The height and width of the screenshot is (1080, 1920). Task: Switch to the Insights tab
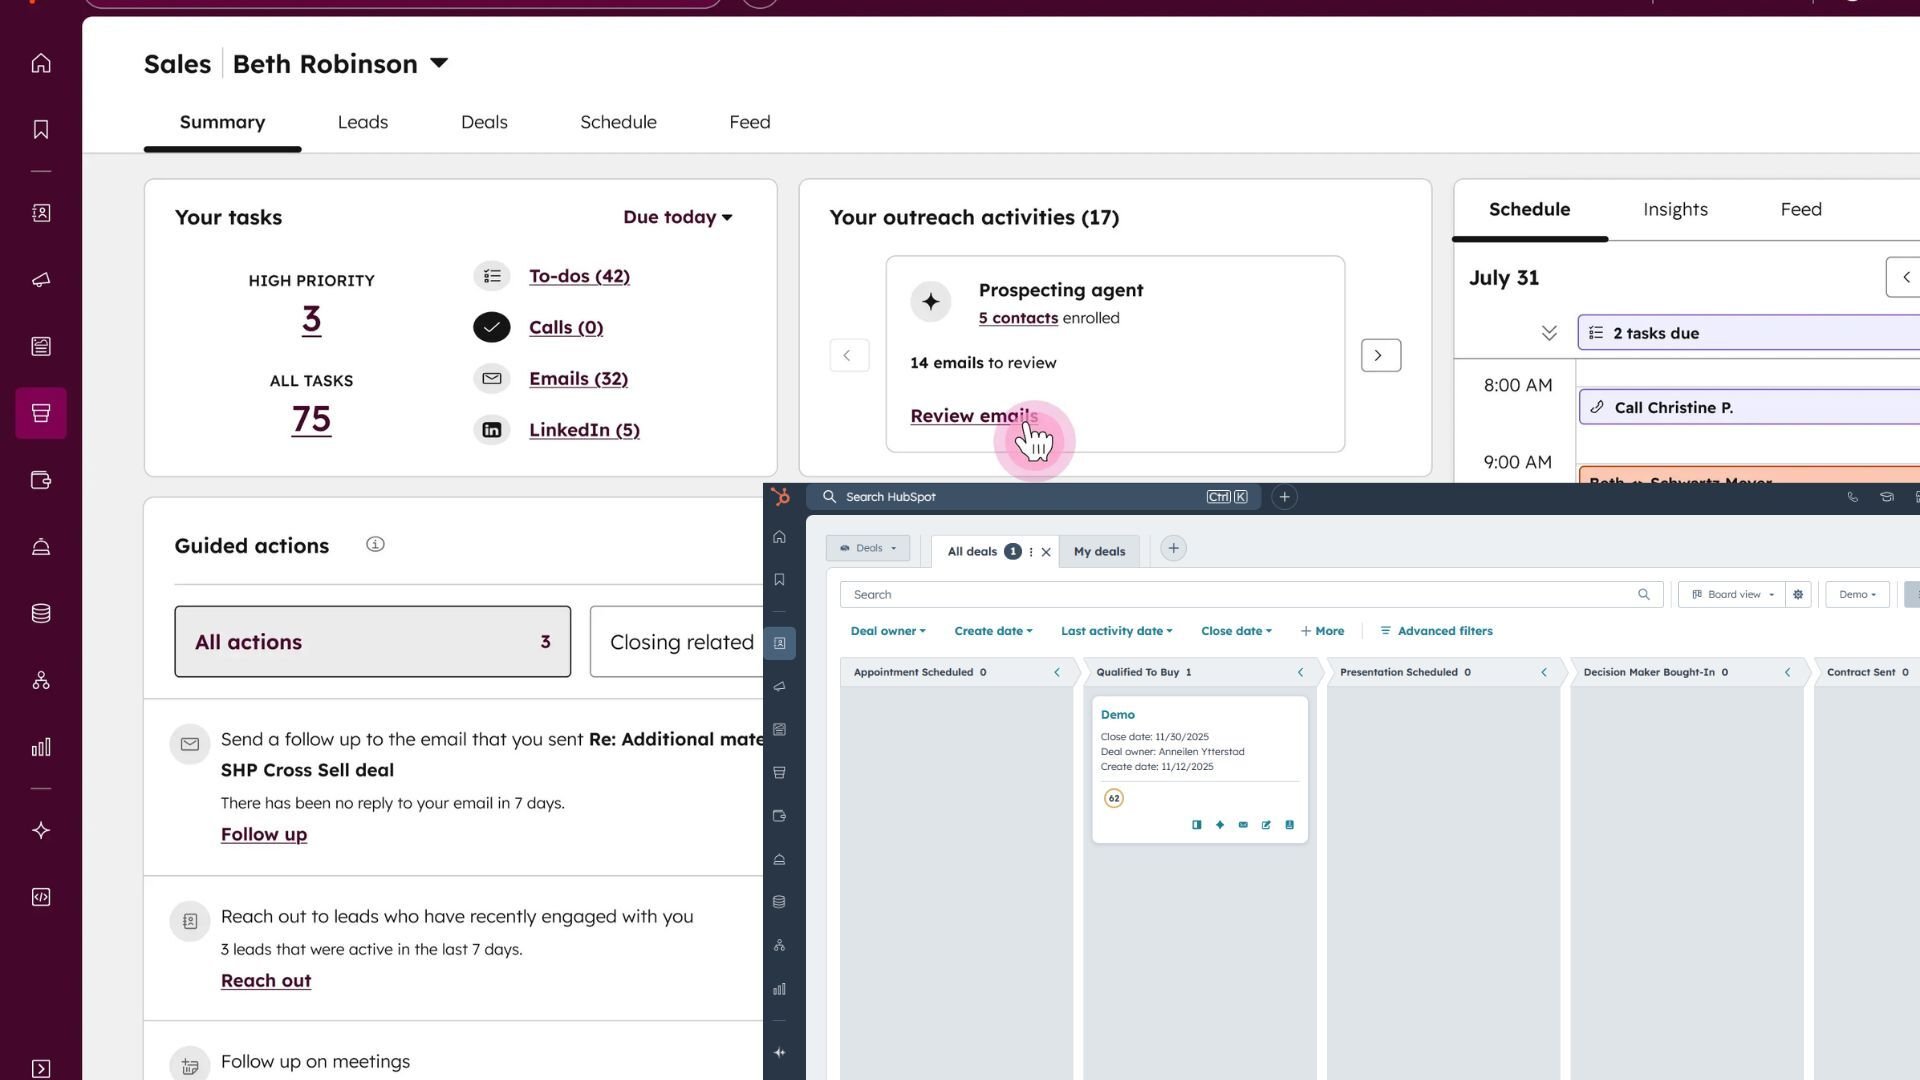coord(1675,209)
